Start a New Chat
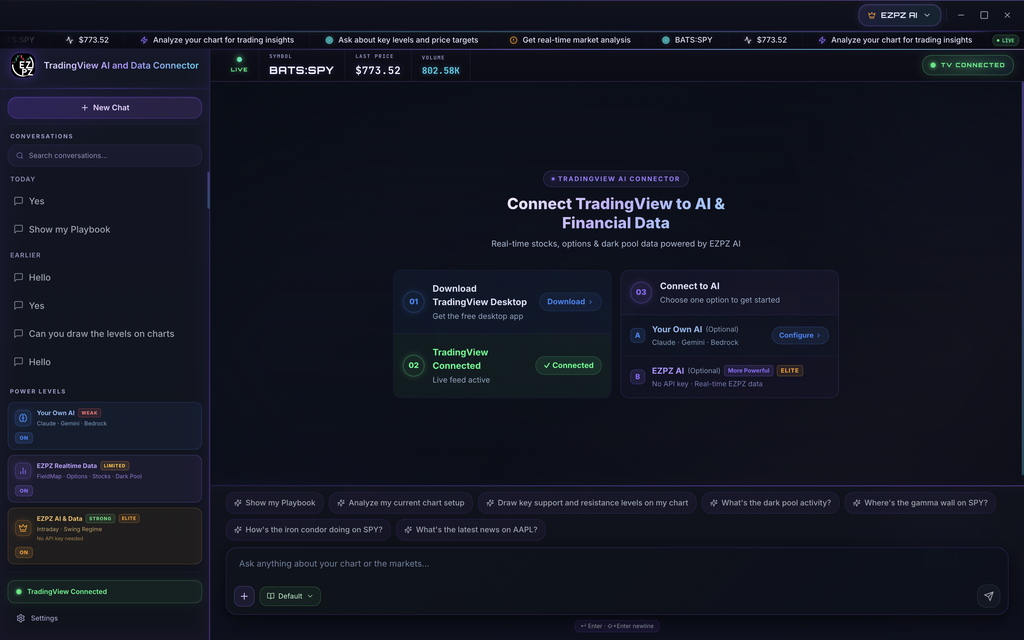1024x640 pixels. tap(104, 108)
